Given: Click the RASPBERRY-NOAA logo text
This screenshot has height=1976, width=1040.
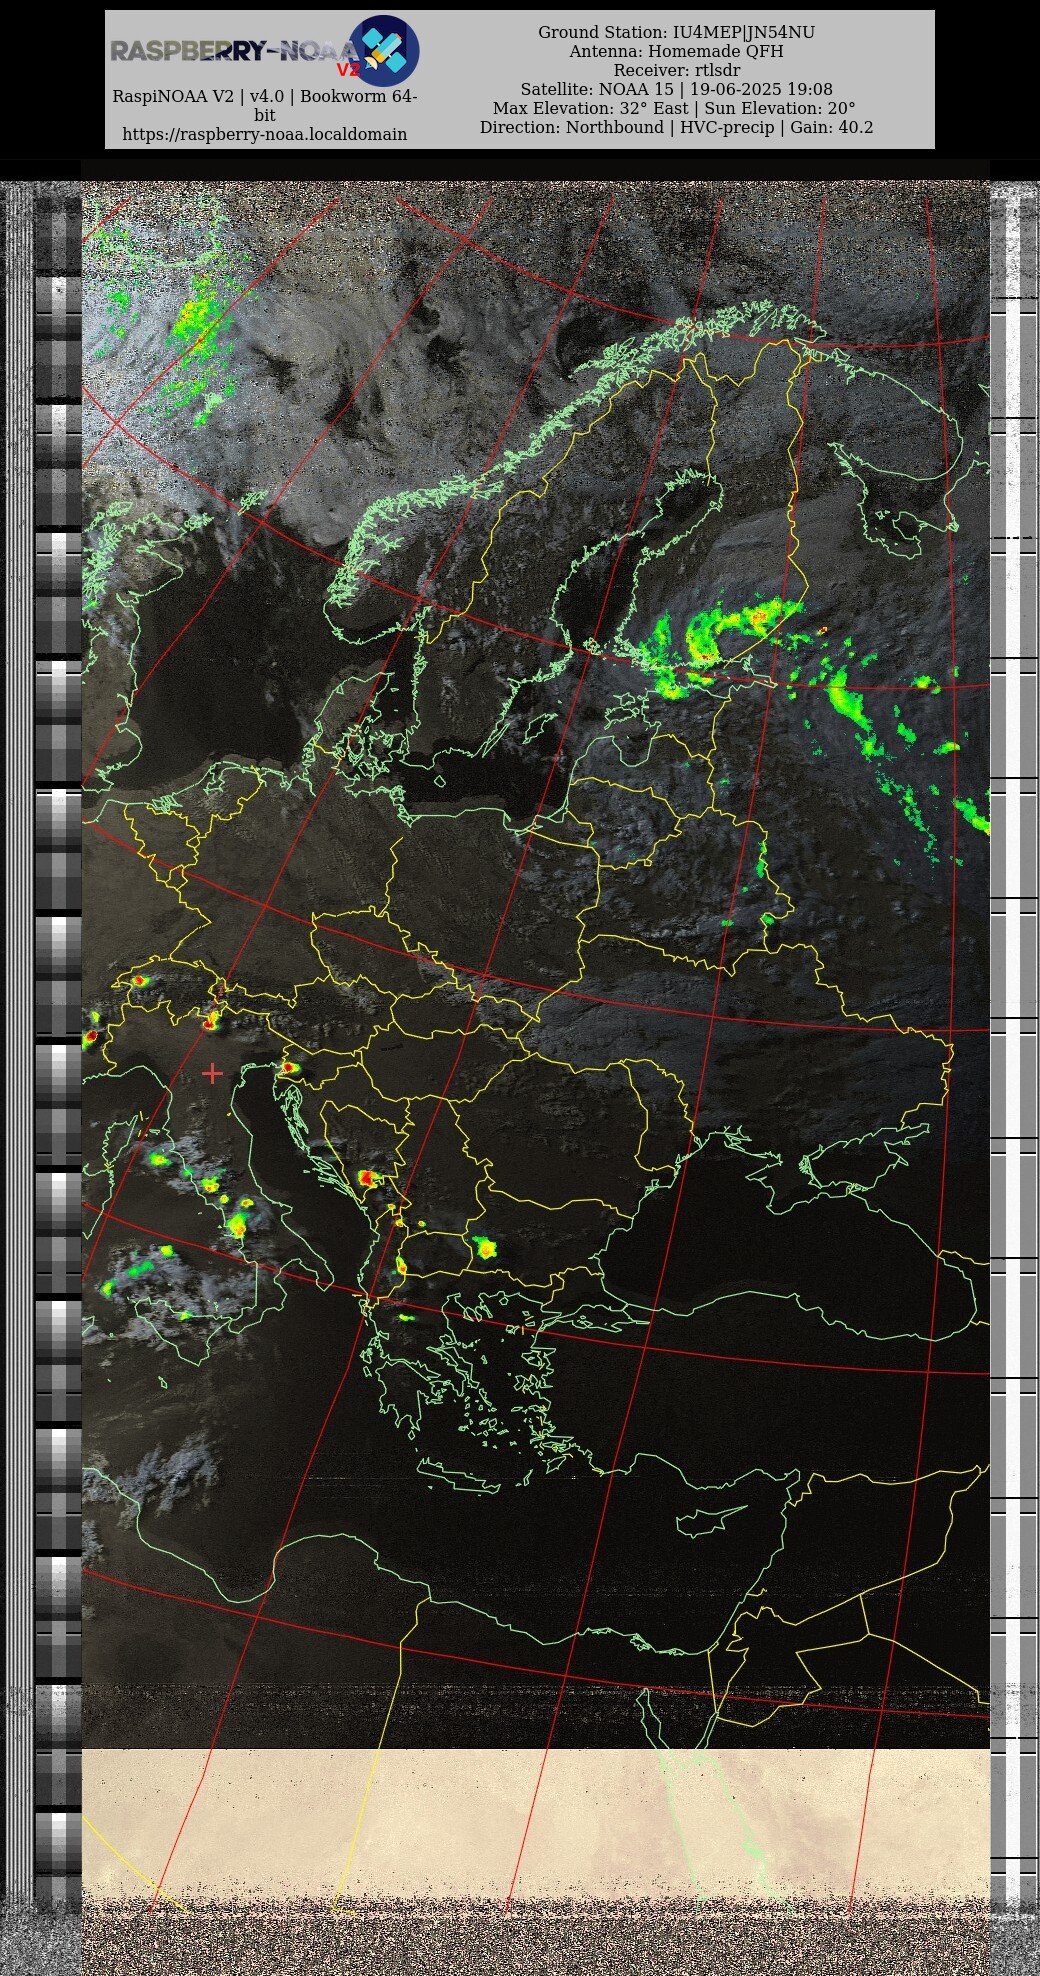Looking at the screenshot, I should (234, 52).
